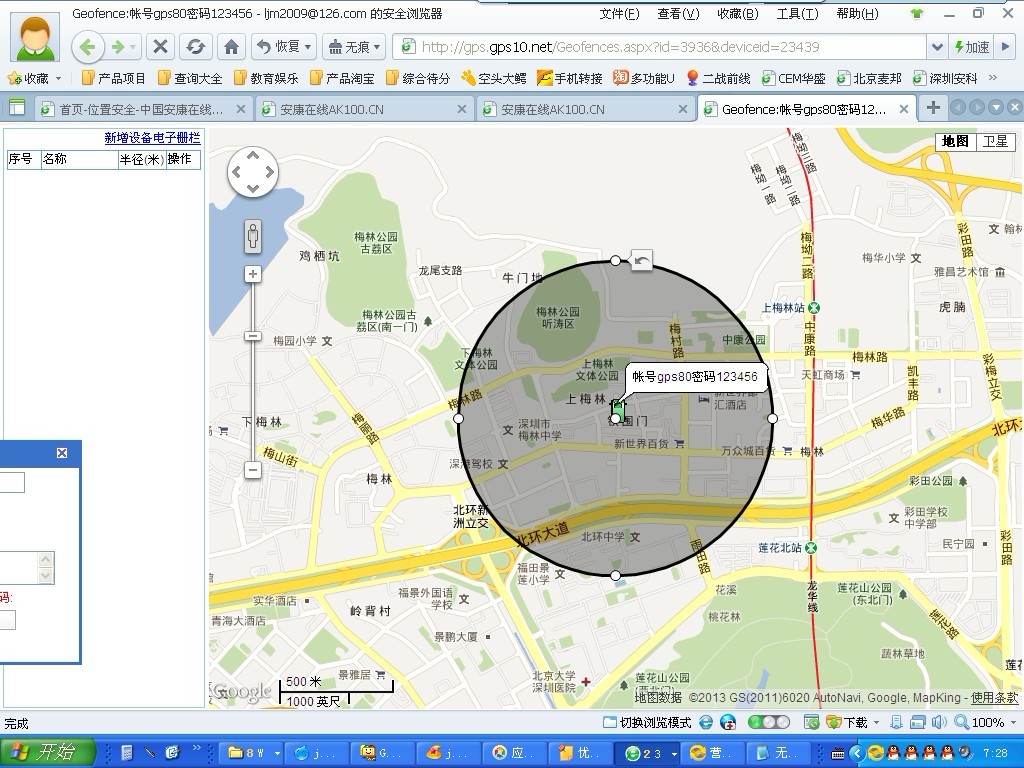1024x768 pixels.
Task: Open a new tab with the plus button
Action: pos(933,108)
